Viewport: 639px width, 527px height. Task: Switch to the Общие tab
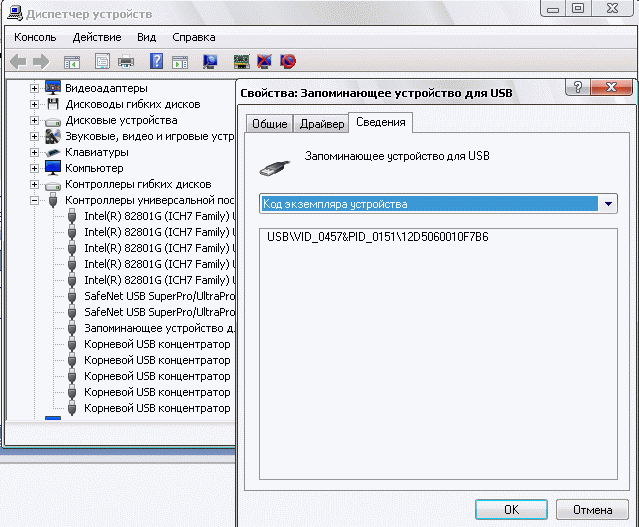(269, 124)
